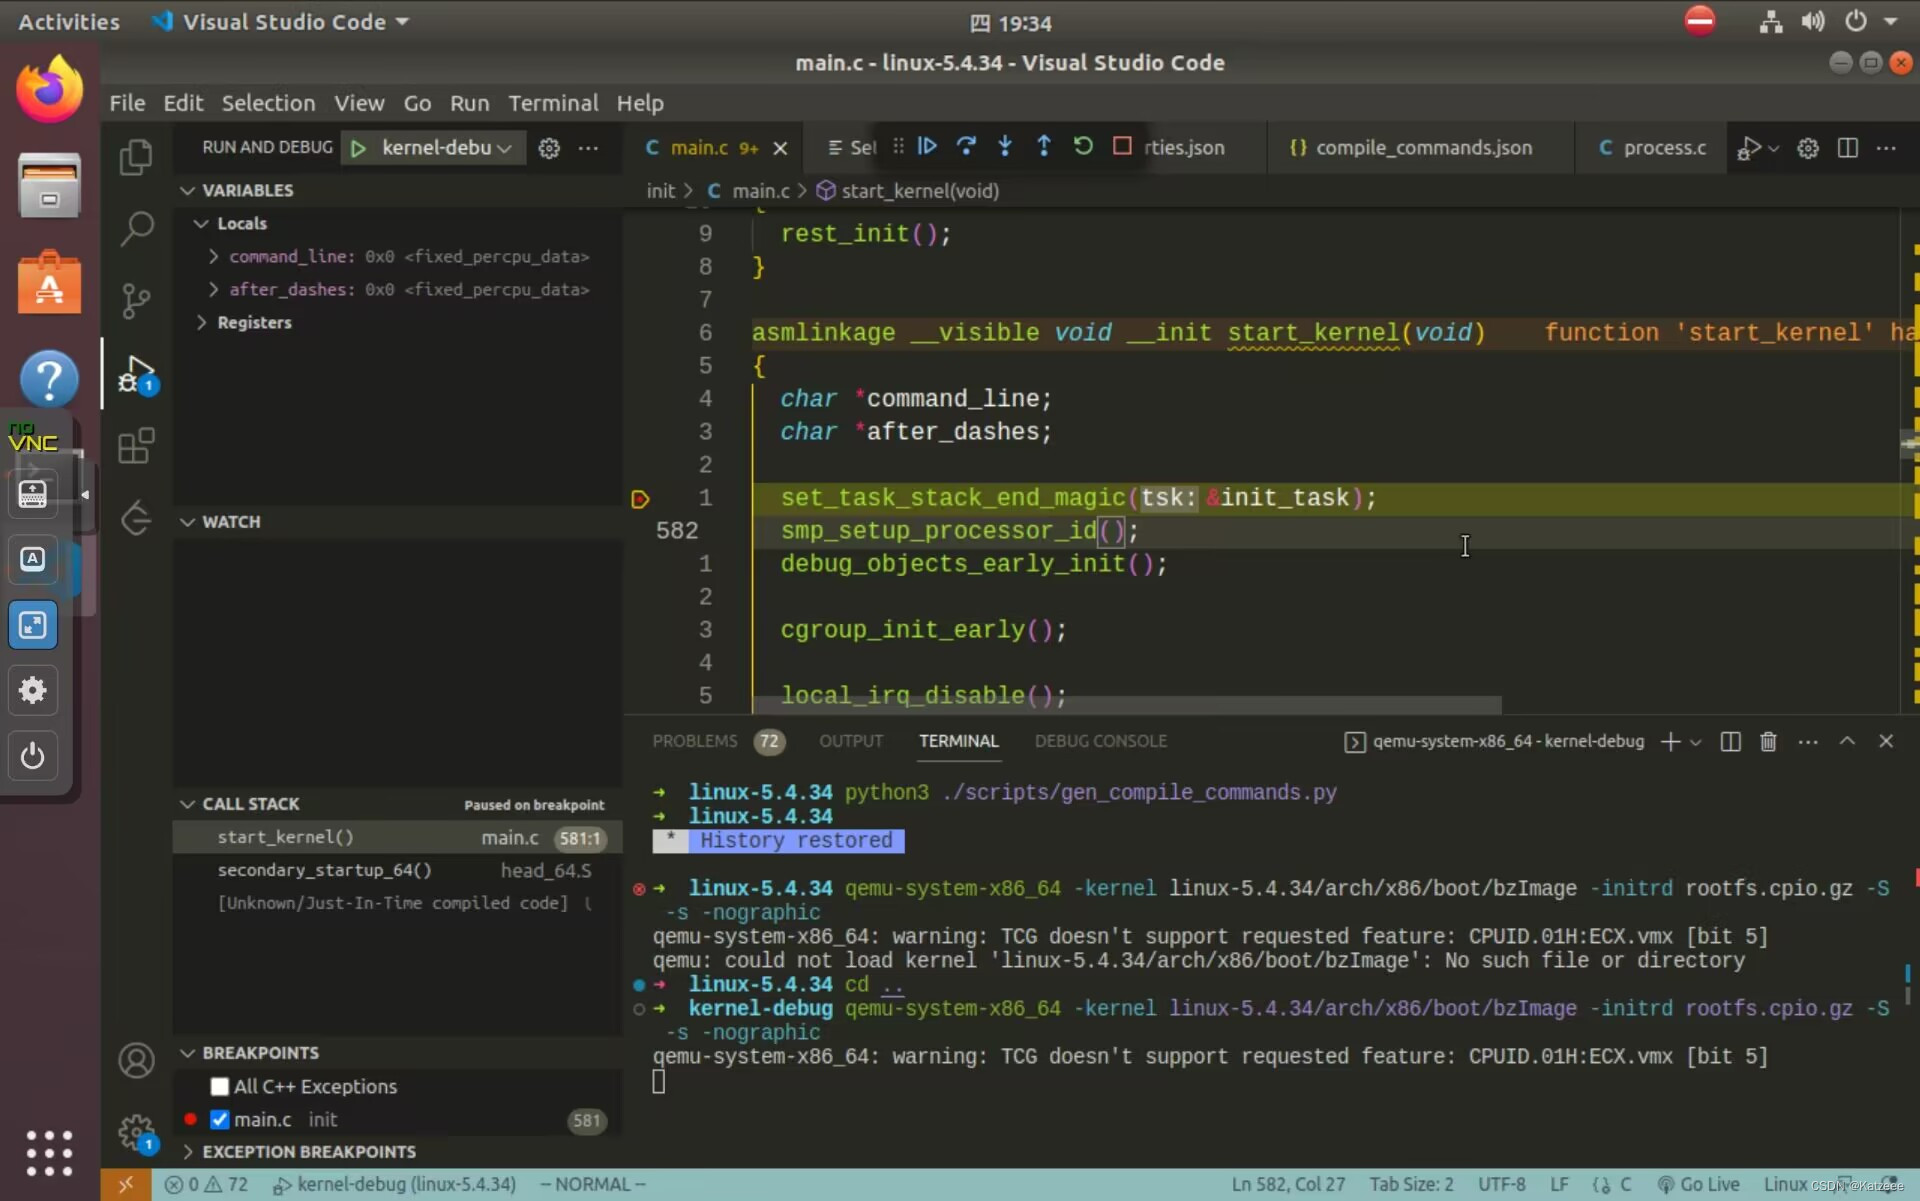Switch to the Debug Console tab
This screenshot has width=1920, height=1201.
click(1100, 741)
